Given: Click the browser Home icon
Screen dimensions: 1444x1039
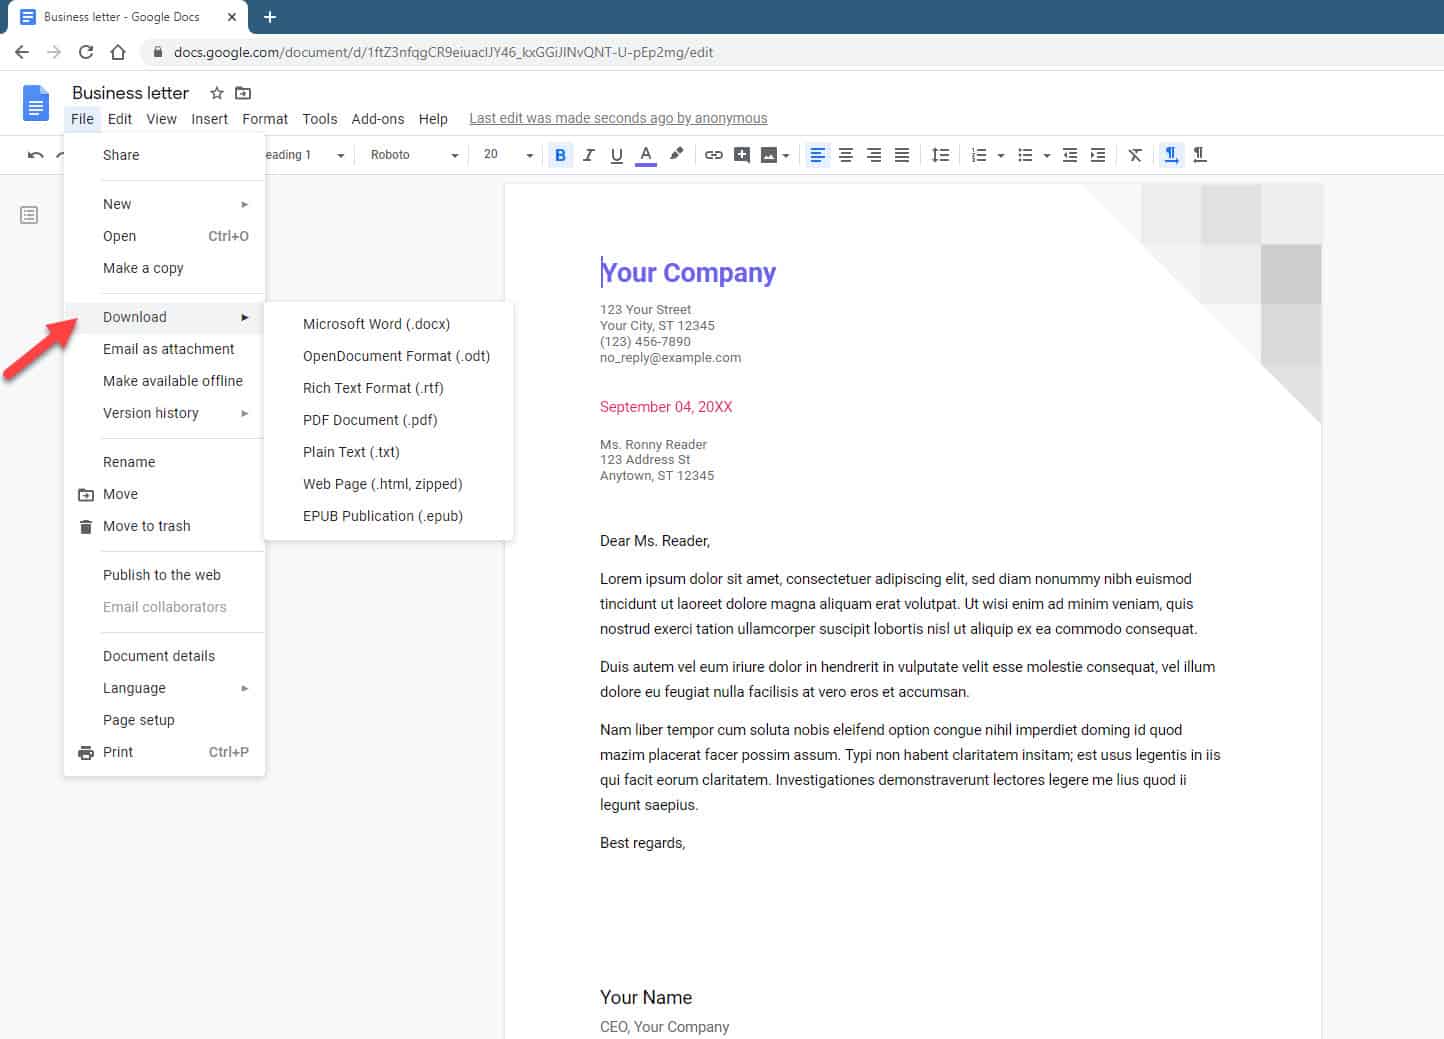Looking at the screenshot, I should (x=118, y=52).
